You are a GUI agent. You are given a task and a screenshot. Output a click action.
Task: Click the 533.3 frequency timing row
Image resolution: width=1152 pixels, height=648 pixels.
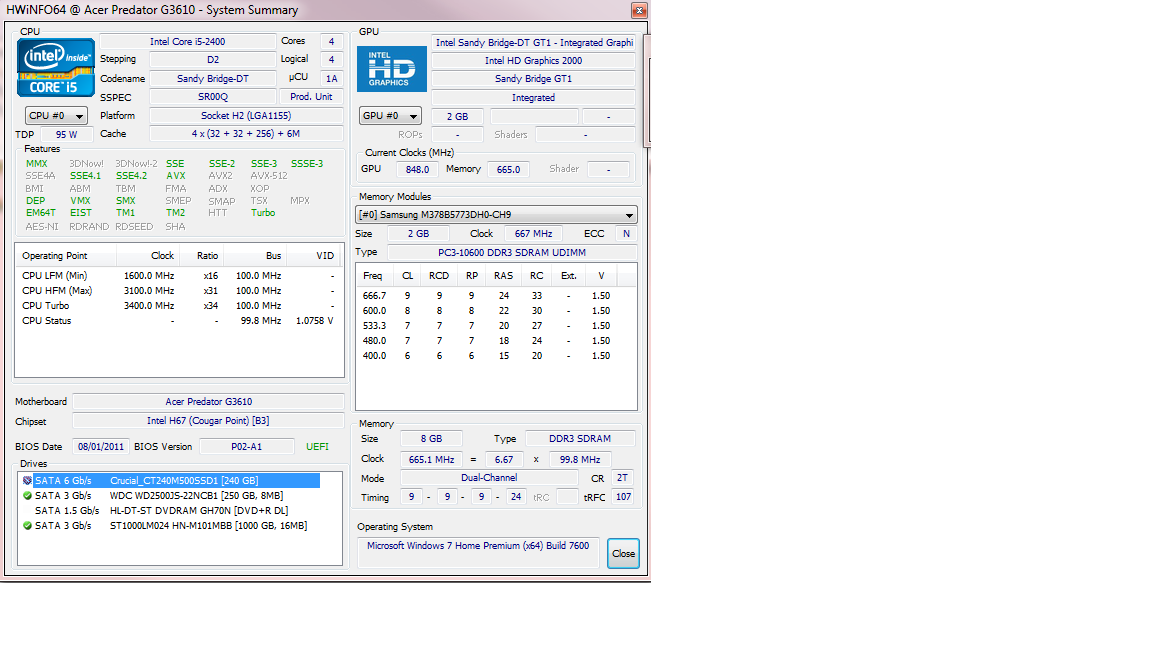tap(496, 325)
